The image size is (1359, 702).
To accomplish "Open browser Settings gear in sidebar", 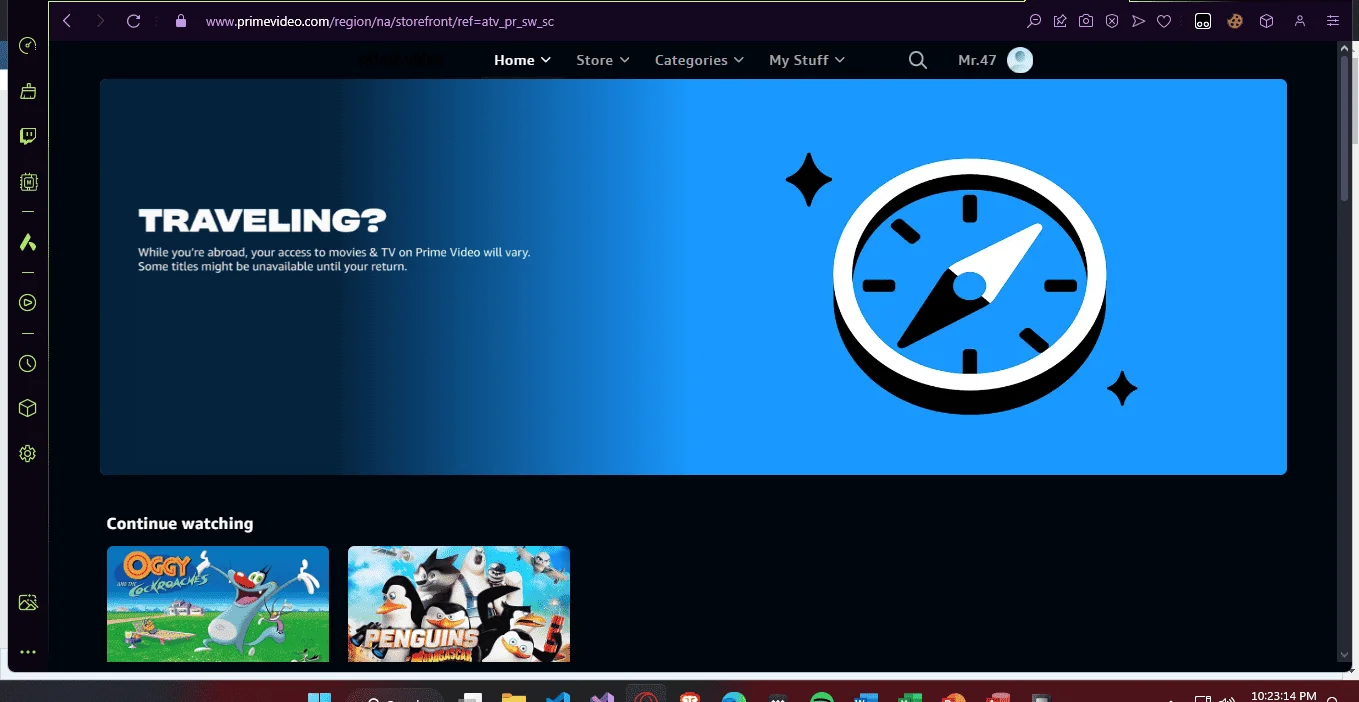I will click(x=28, y=454).
